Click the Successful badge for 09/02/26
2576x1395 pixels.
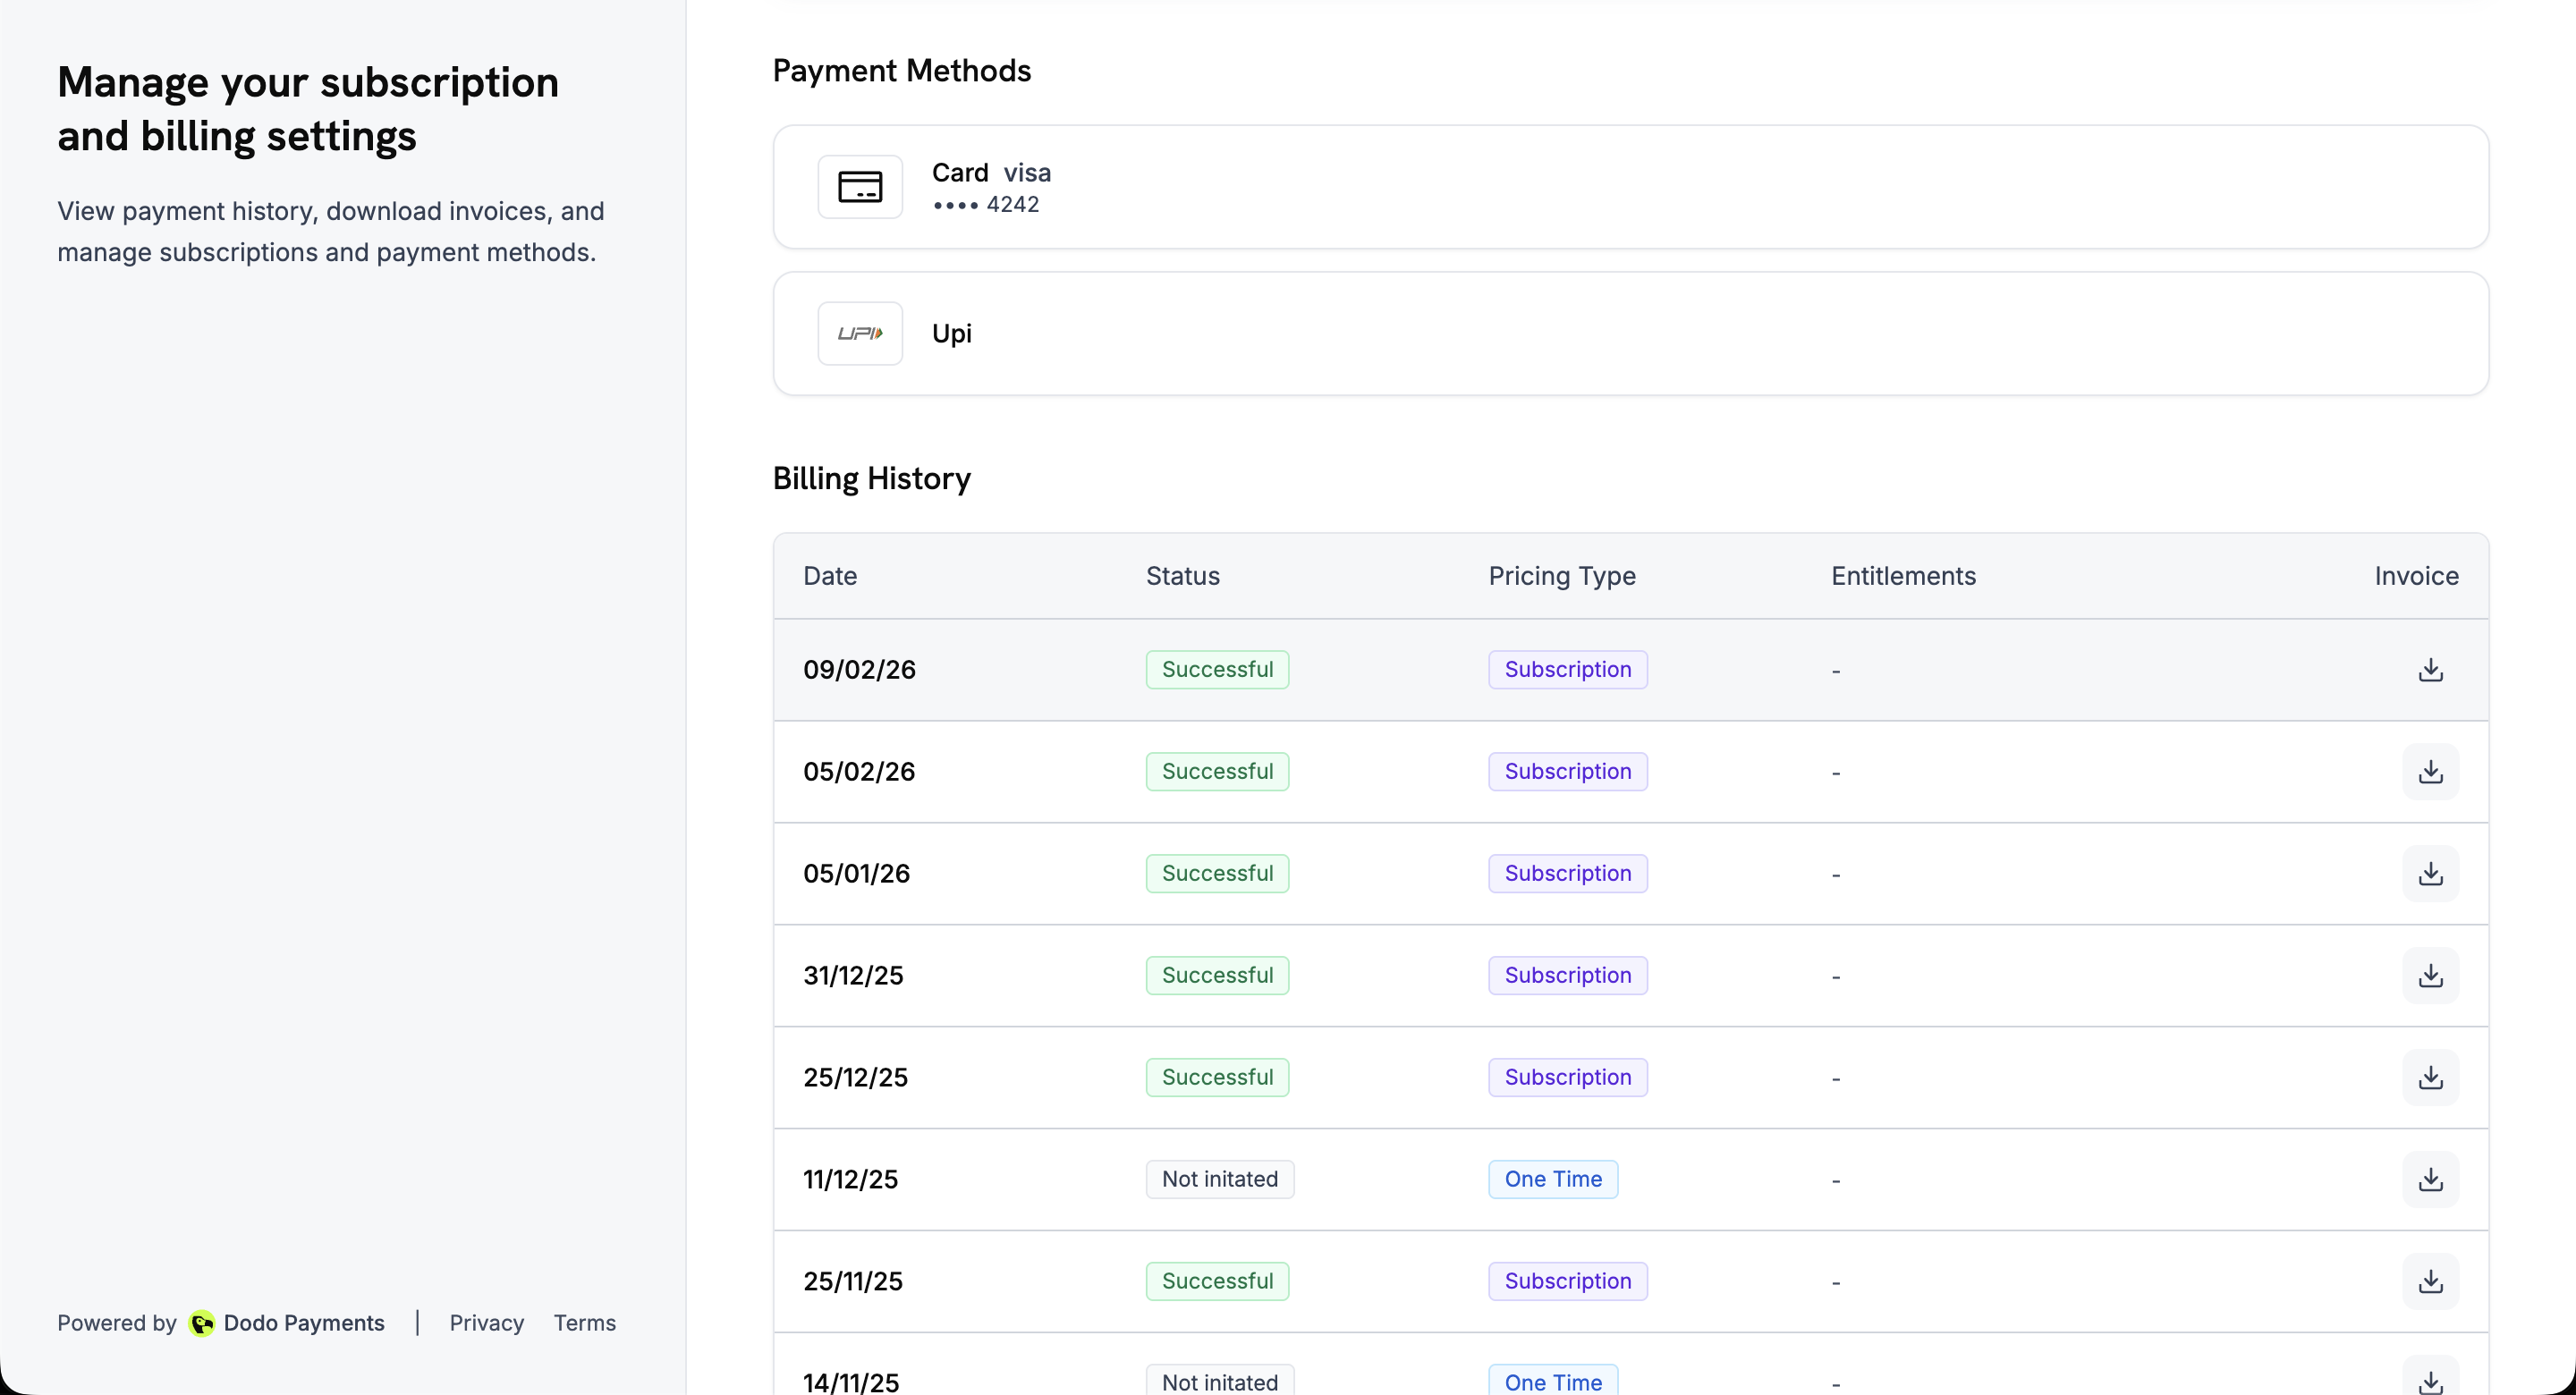[x=1217, y=669]
